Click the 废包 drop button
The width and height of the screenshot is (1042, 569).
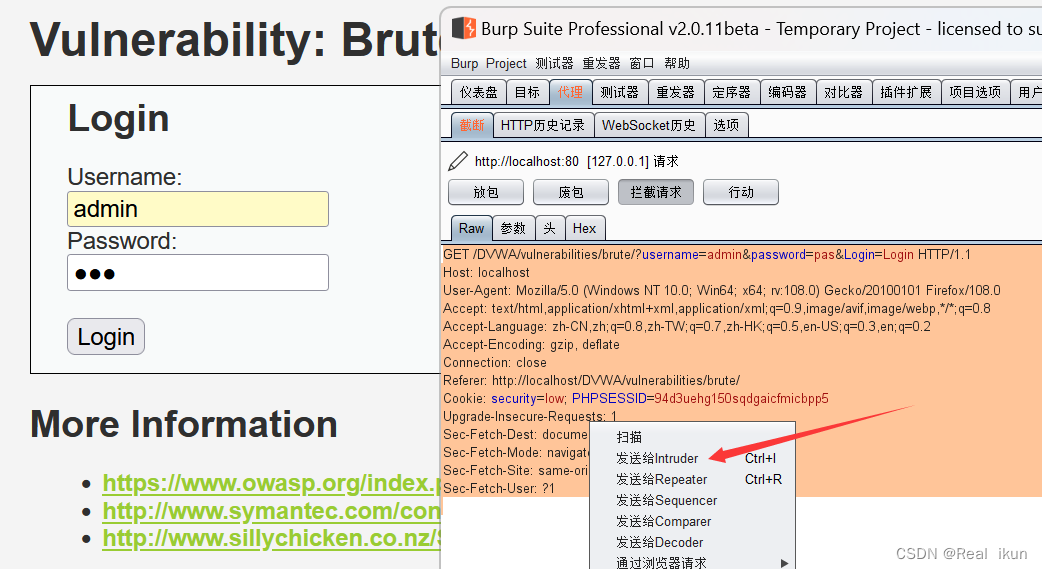click(571, 192)
